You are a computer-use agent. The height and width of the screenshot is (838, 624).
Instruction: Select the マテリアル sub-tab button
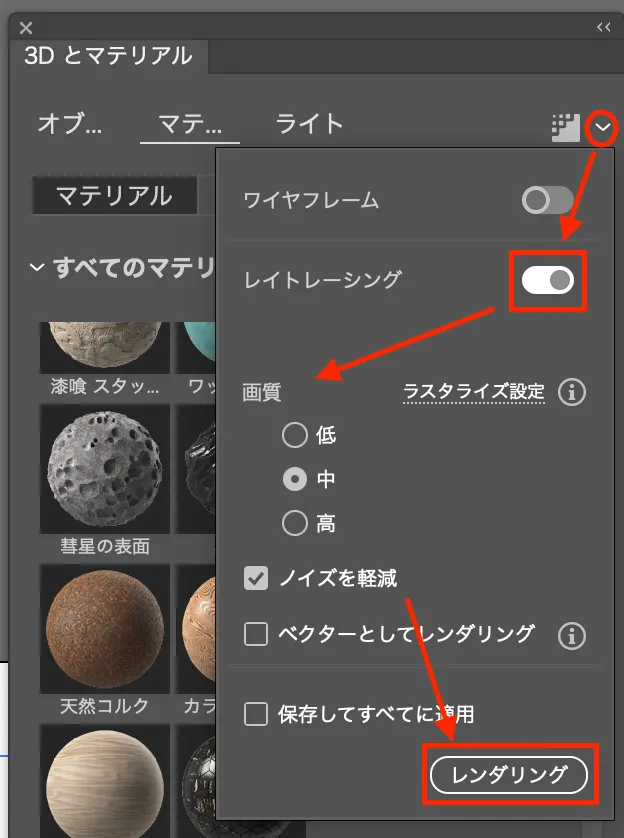tap(114, 196)
